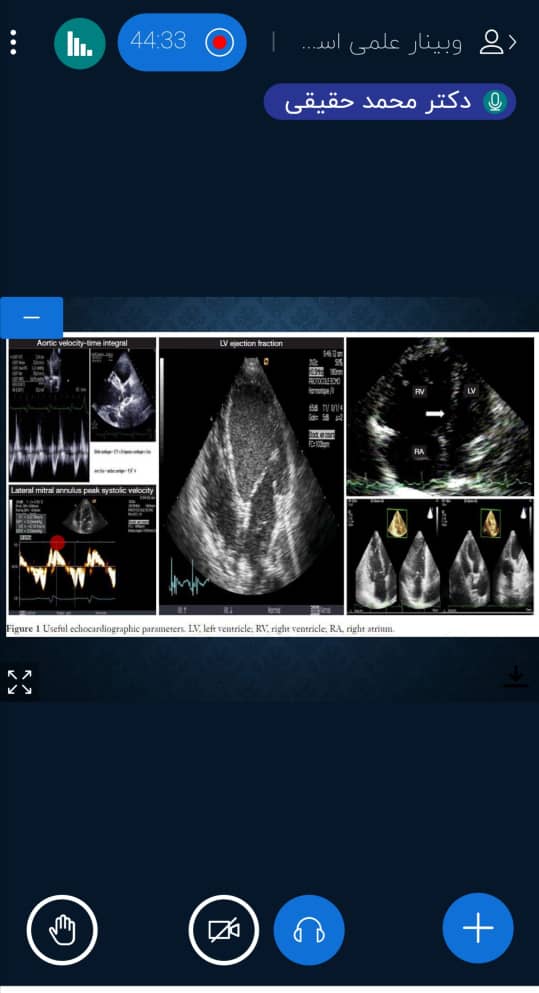Screen dimensions: 539x993
Task: Toggle the headphones audio button
Action: (x=309, y=930)
